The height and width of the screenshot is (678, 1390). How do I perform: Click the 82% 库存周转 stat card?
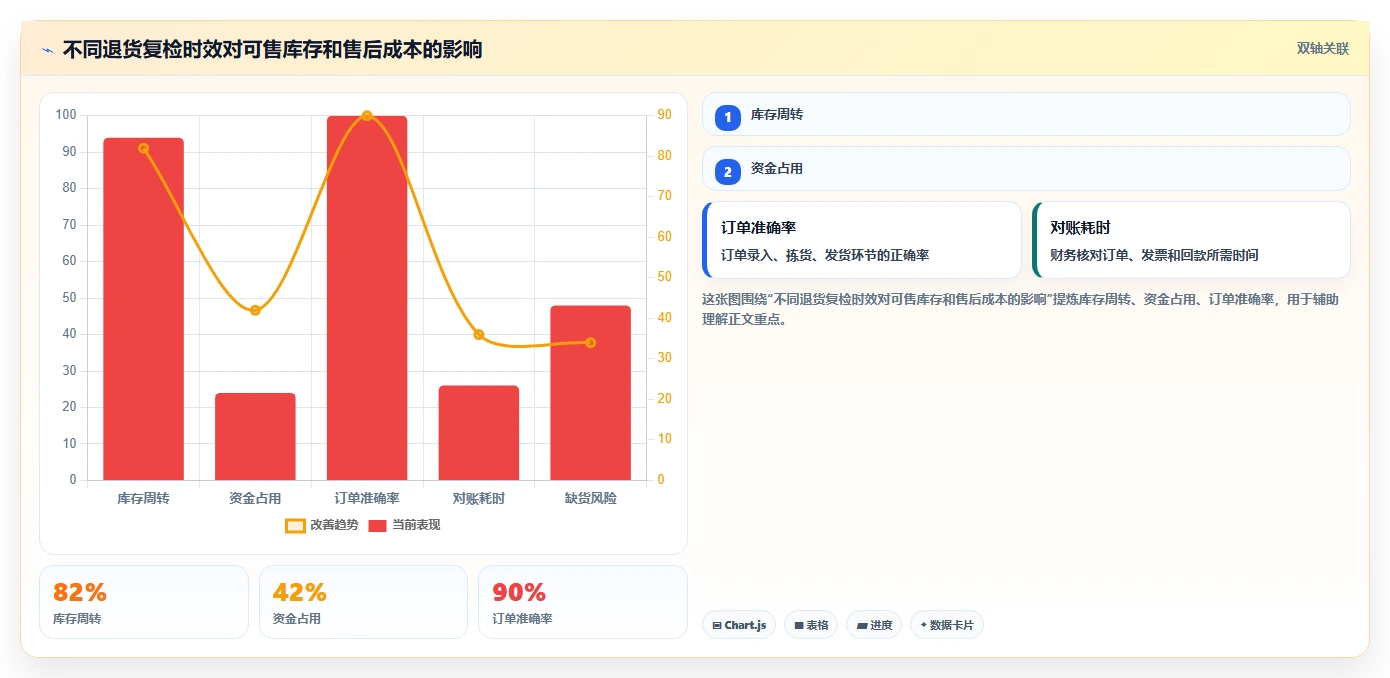(144, 602)
